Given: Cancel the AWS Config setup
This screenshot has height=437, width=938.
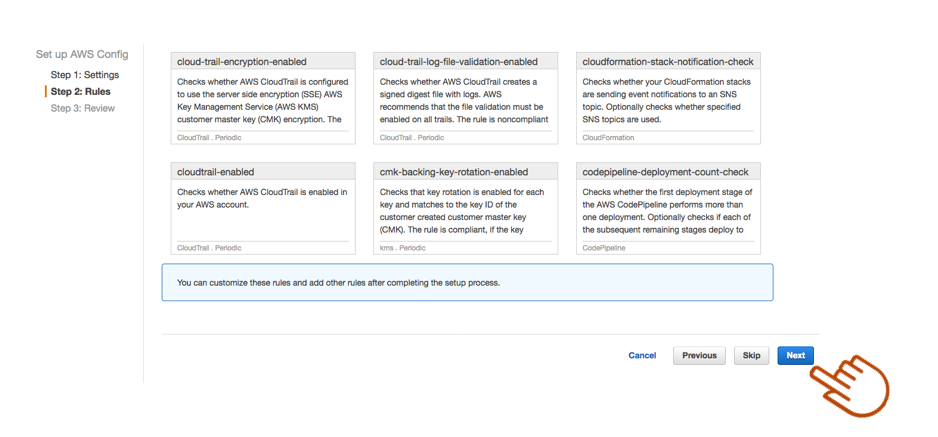Looking at the screenshot, I should (642, 355).
